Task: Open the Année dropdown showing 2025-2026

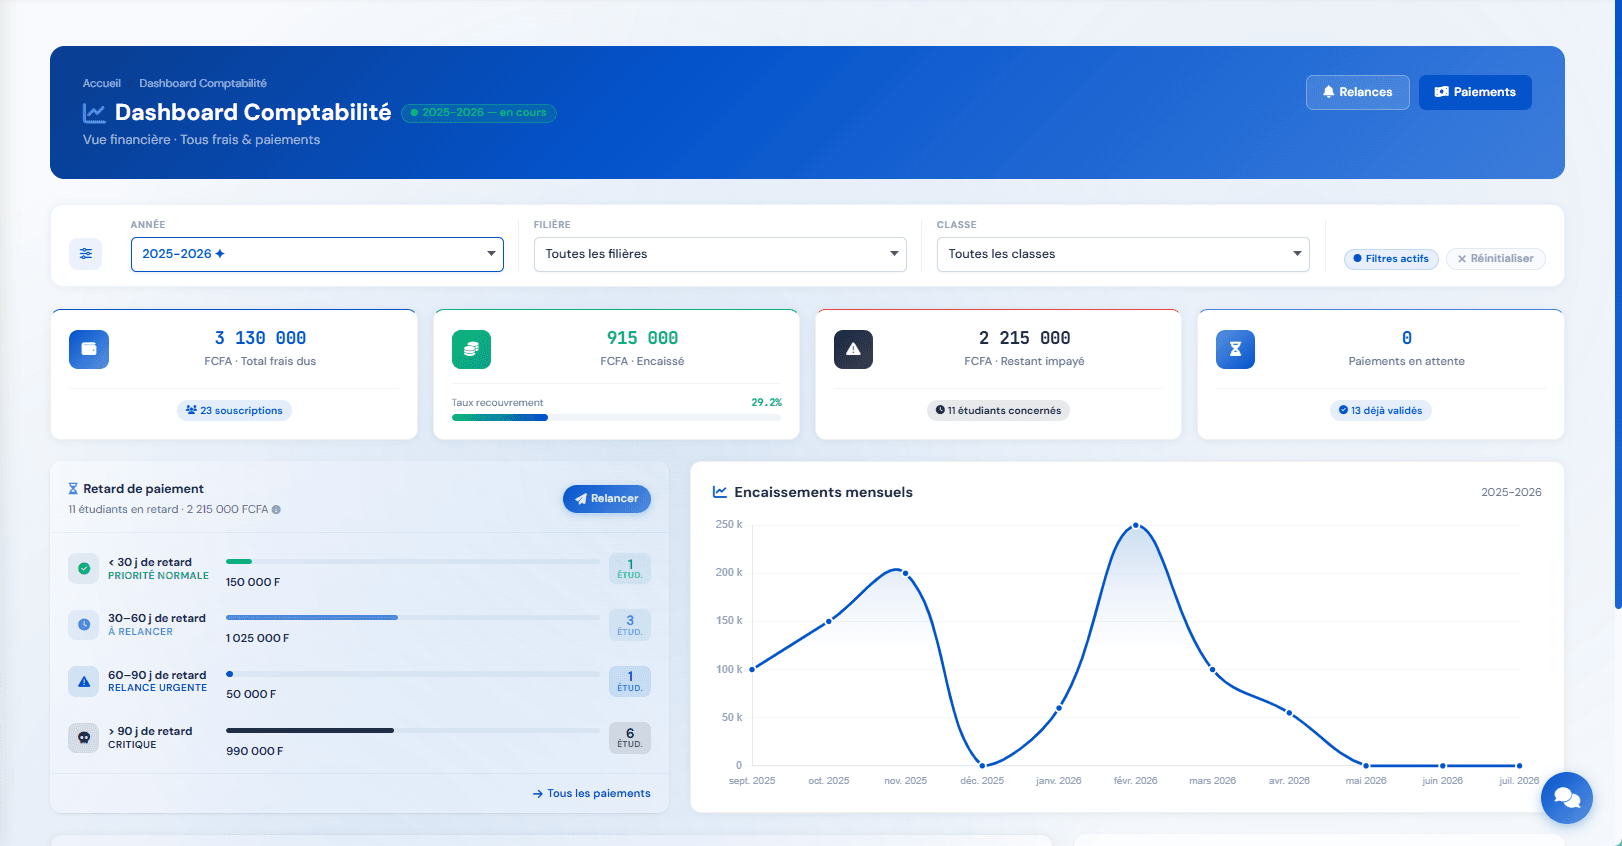Action: pos(317,254)
